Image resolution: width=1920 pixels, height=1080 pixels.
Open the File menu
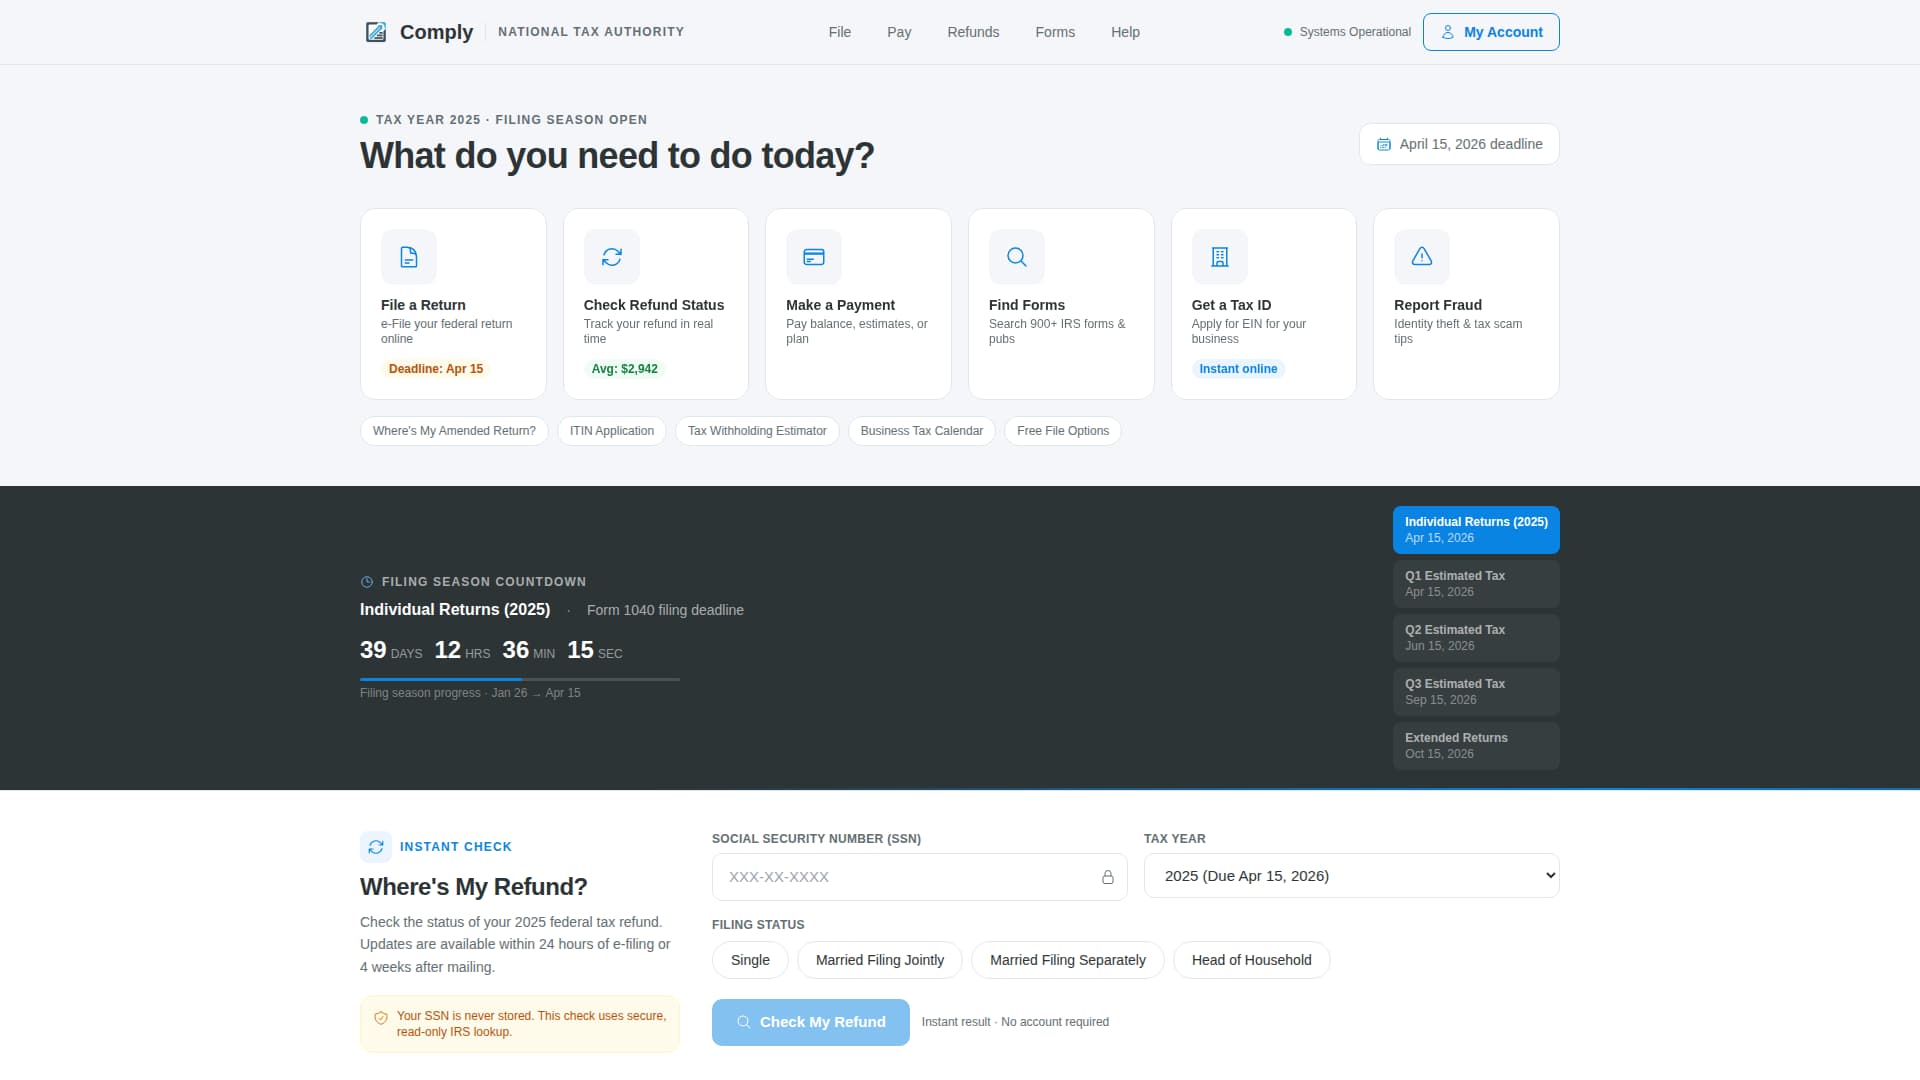point(840,32)
